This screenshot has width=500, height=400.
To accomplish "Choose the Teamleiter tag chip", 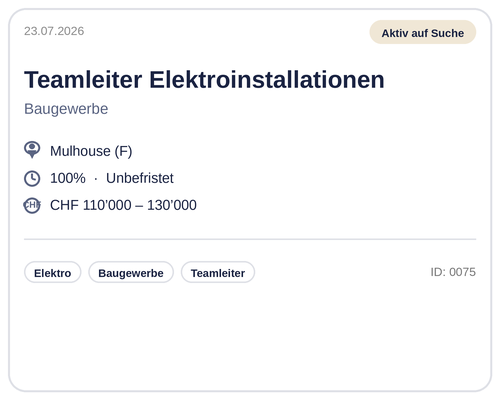I will 218,272.
